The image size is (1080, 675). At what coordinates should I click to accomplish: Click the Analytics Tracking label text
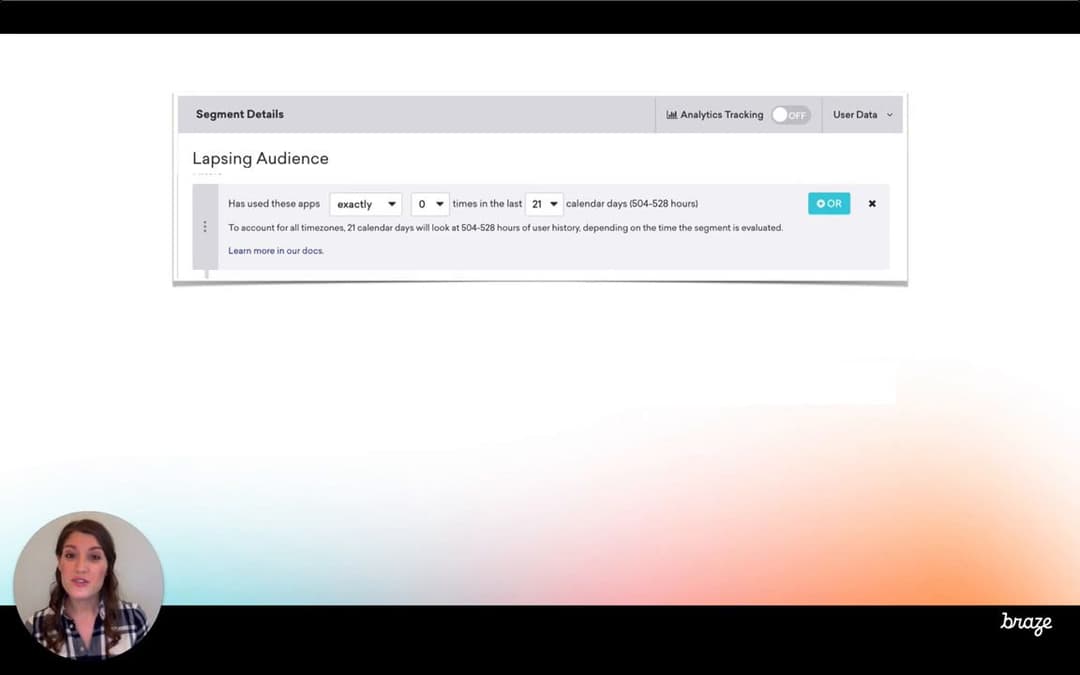pos(721,115)
